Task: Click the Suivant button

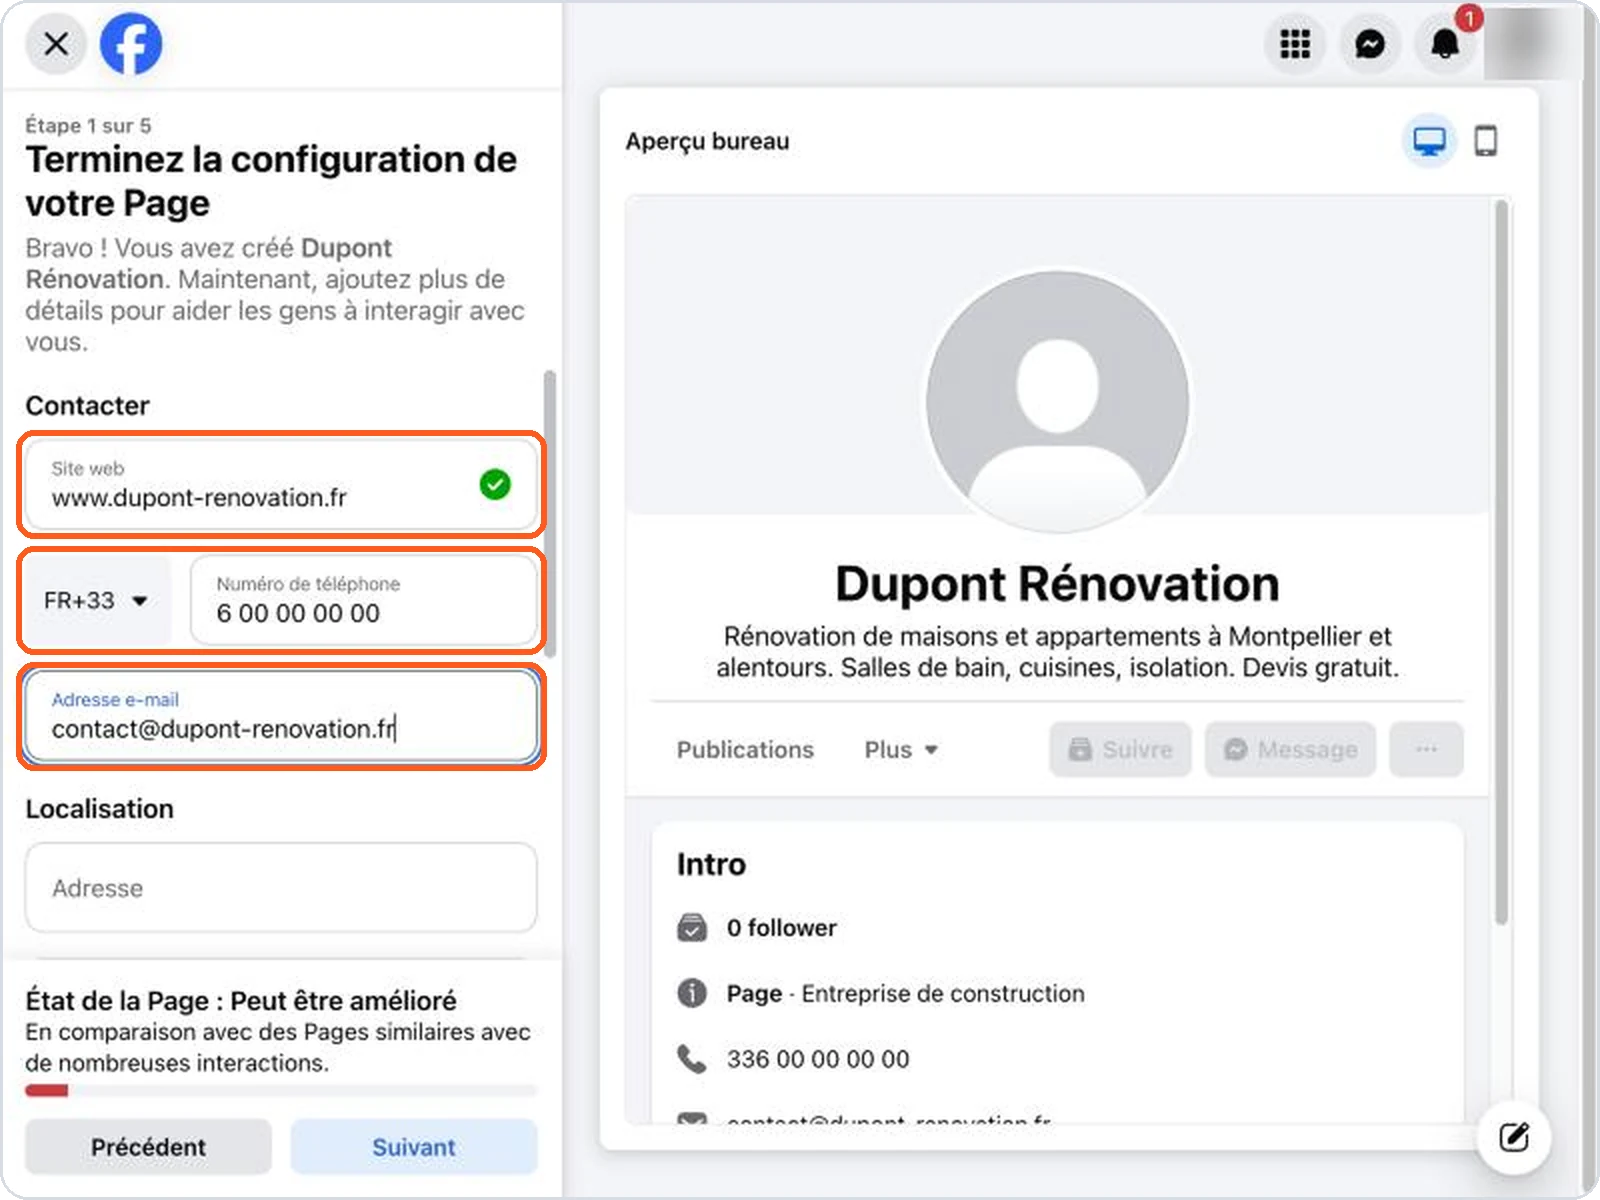Action: [414, 1147]
